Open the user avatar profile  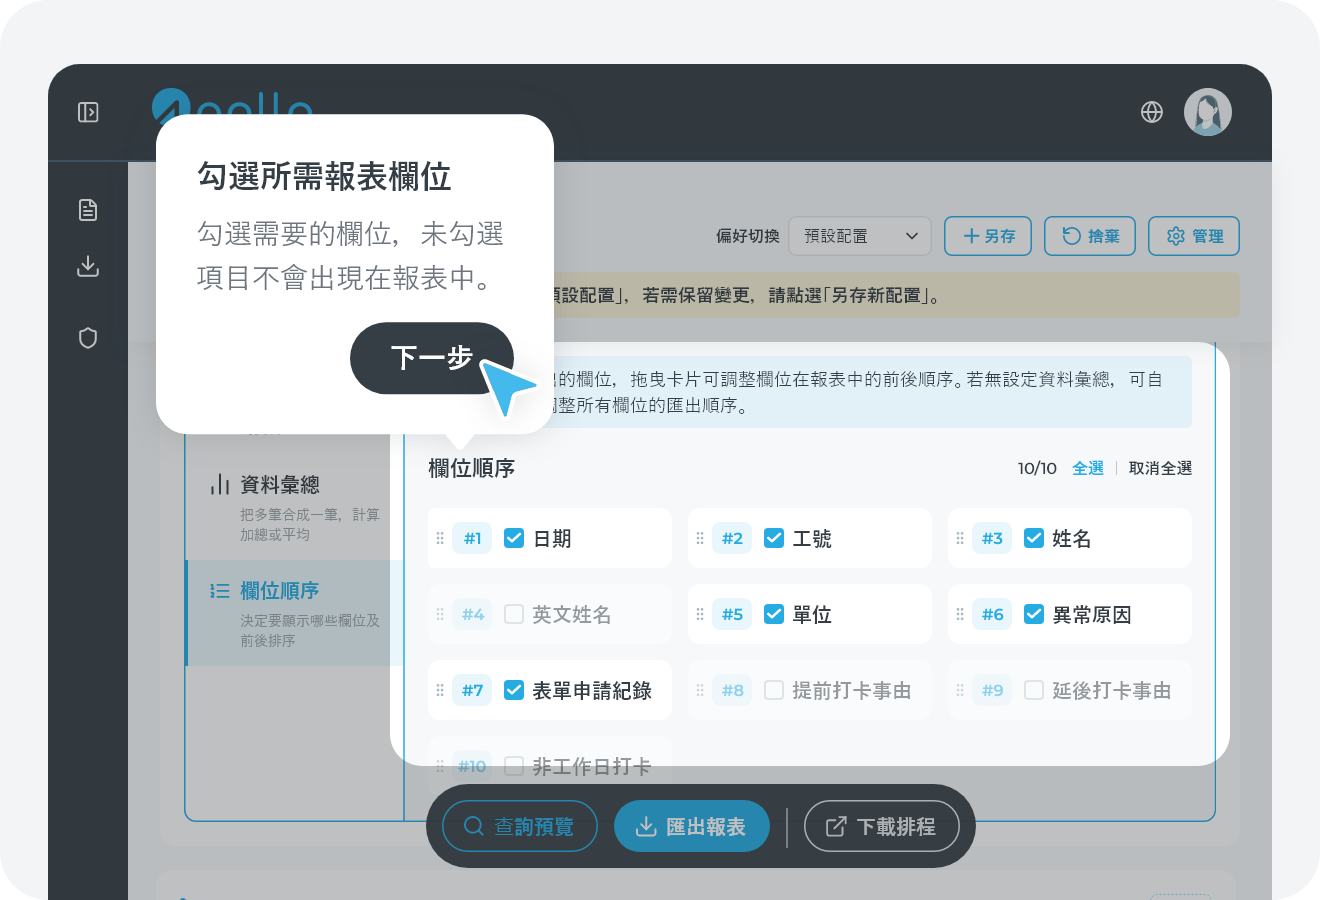point(1208,112)
